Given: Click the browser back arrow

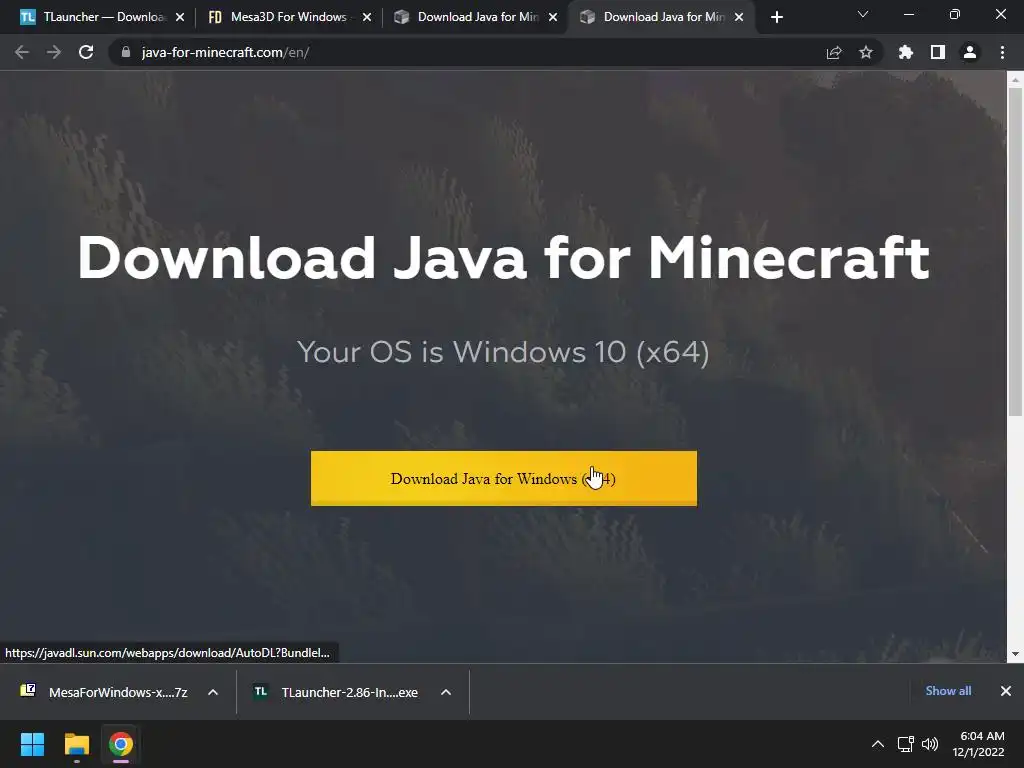Looking at the screenshot, I should pyautogui.click(x=22, y=52).
